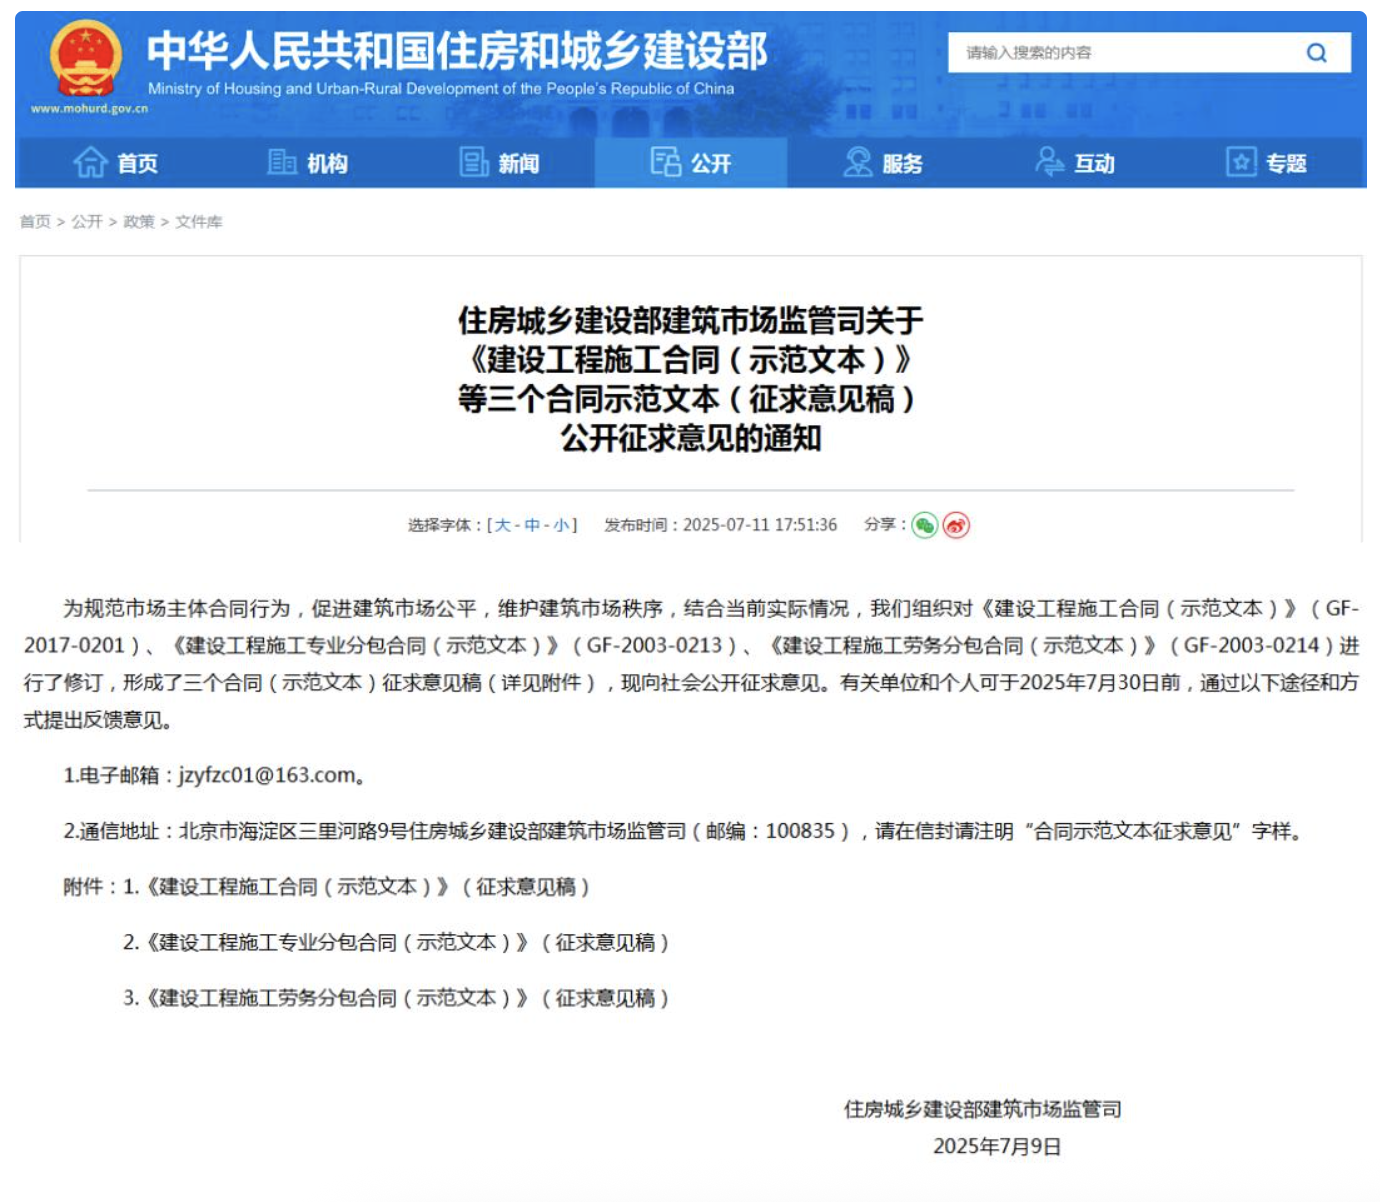Go to 文件库 in the breadcrumb

point(199,222)
